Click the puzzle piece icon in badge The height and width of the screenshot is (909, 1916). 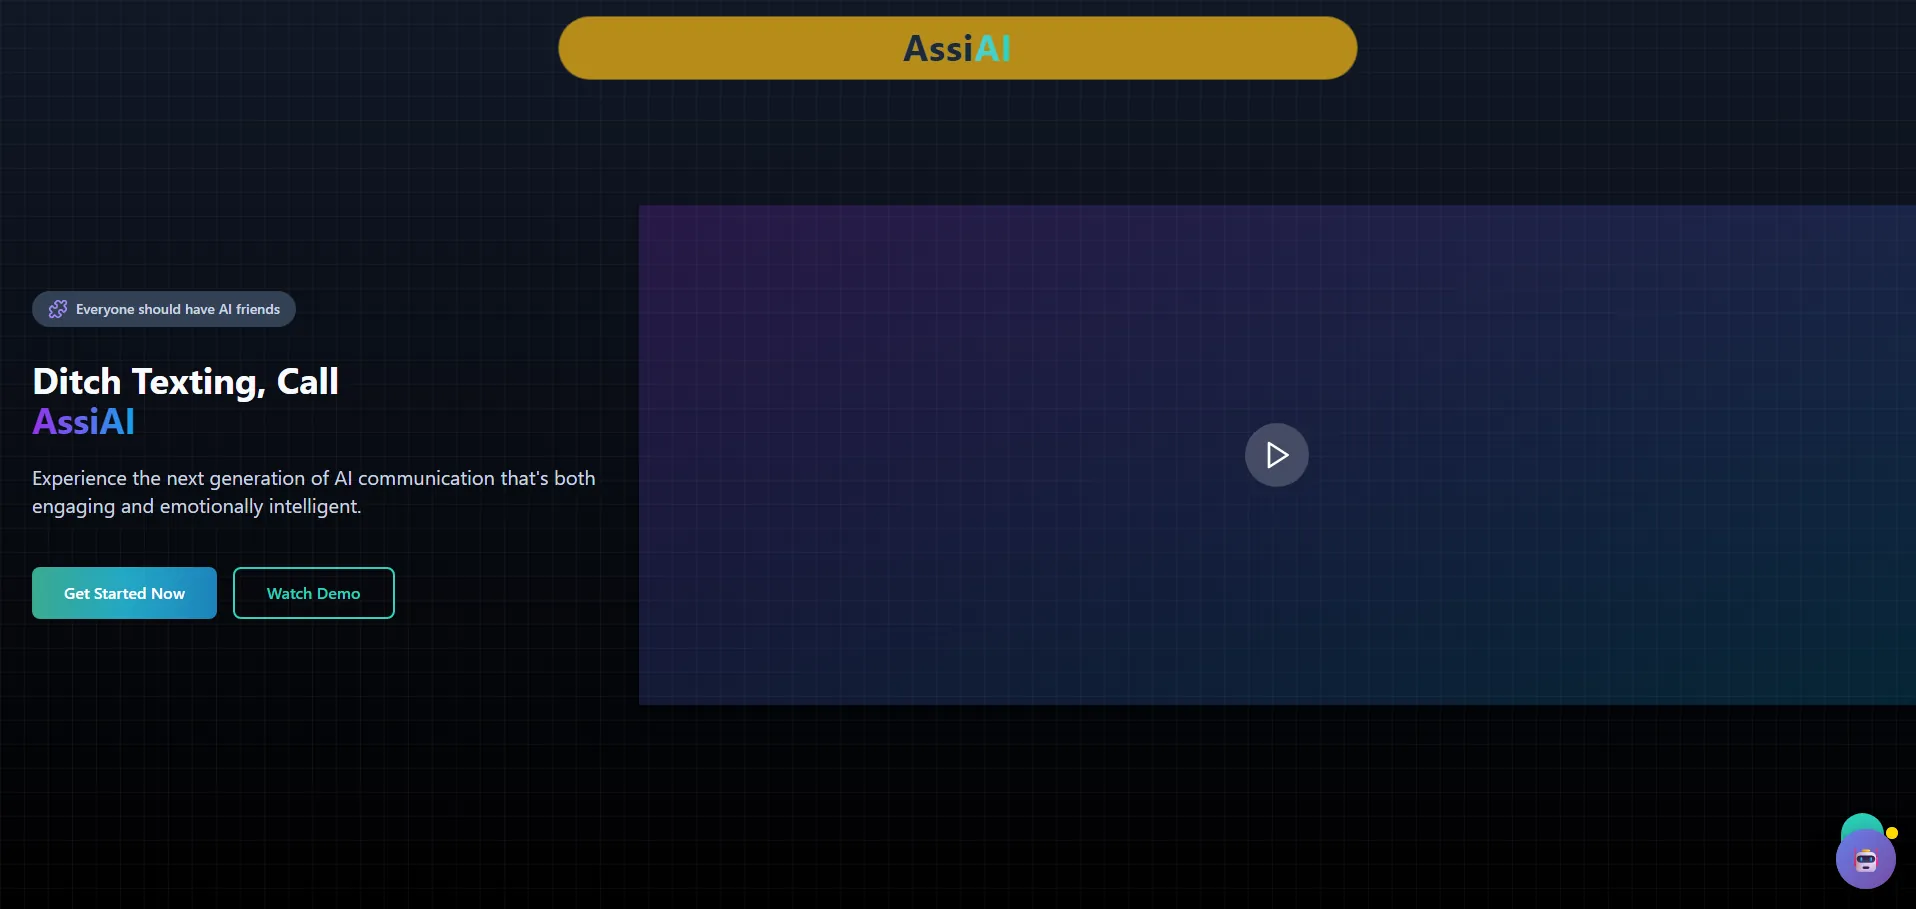58,309
